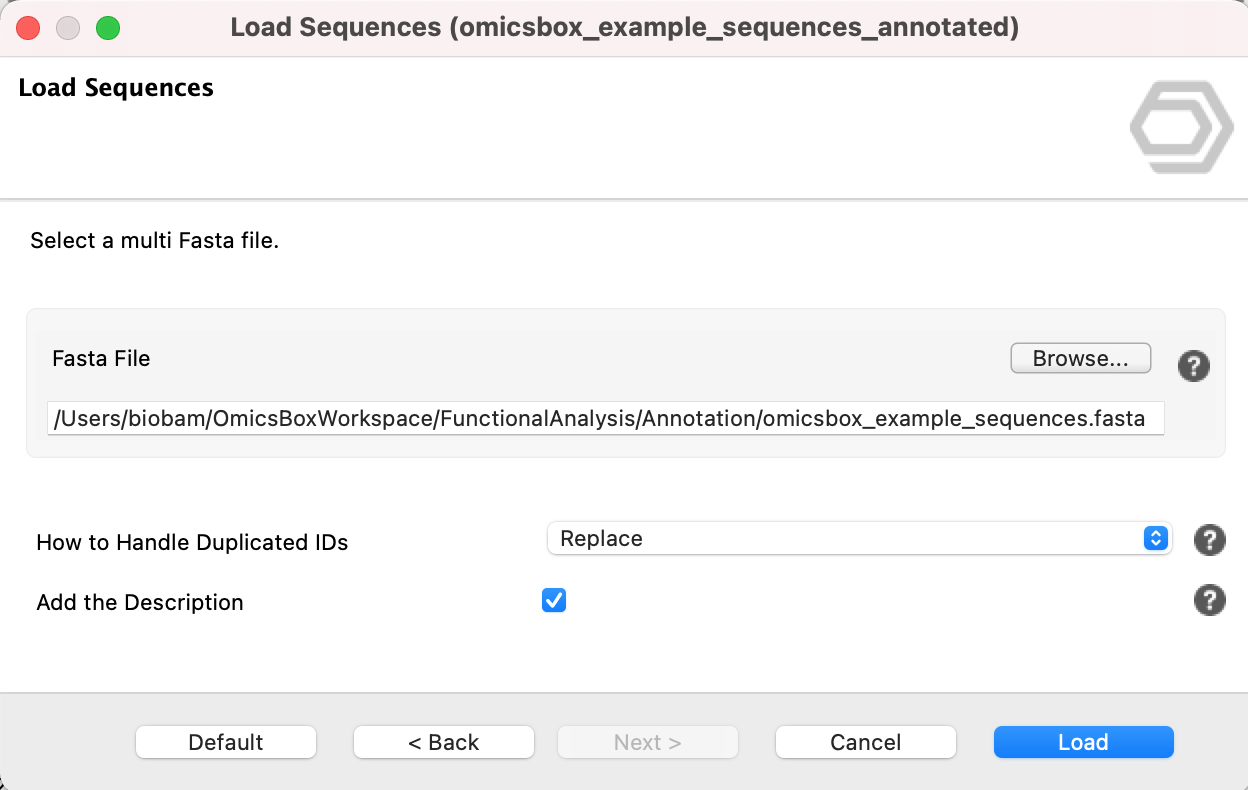
Task: Click the Add the Description label
Action: pyautogui.click(x=140, y=603)
